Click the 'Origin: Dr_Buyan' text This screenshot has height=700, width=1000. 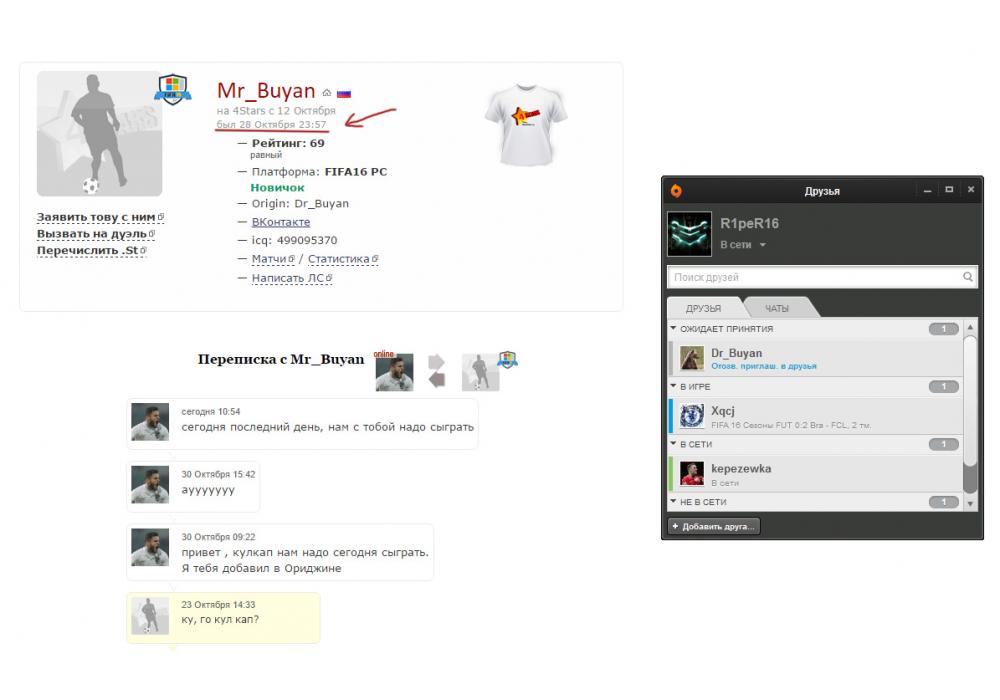pyautogui.click(x=300, y=203)
